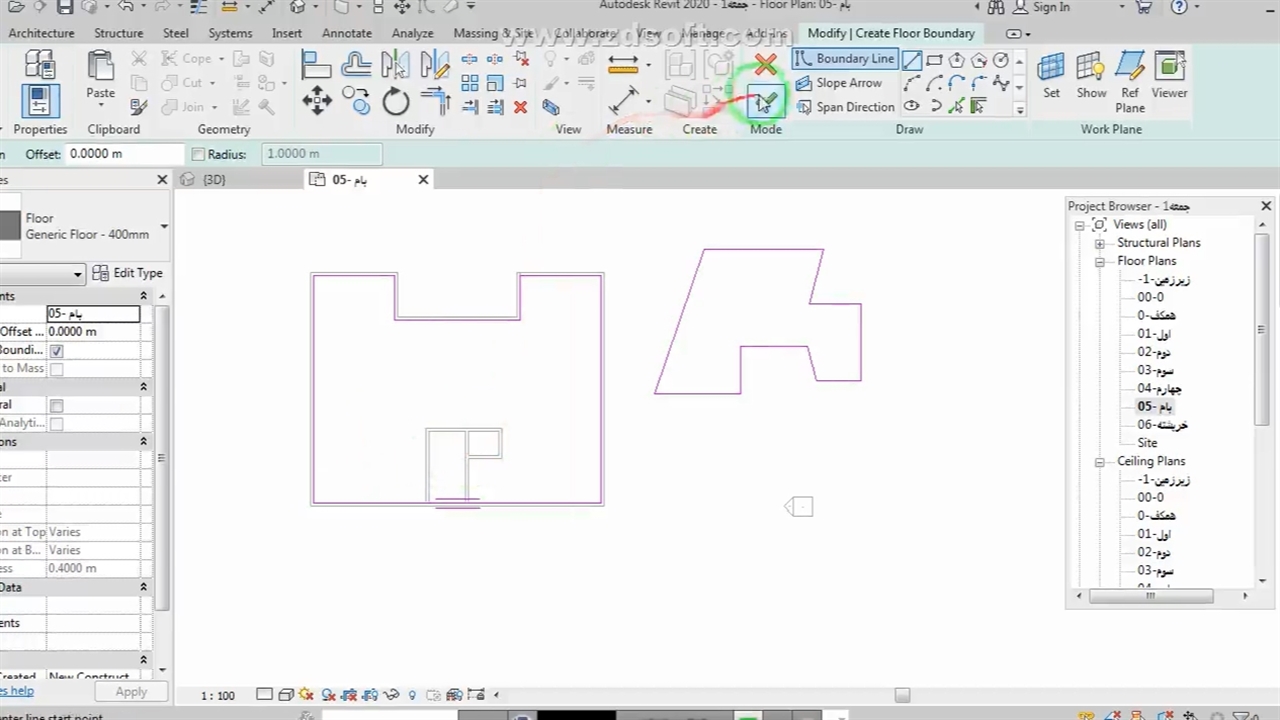Image resolution: width=1280 pixels, height=720 pixels.
Task: Click the green checkmark Finish Edit Mode
Action: pos(765,102)
